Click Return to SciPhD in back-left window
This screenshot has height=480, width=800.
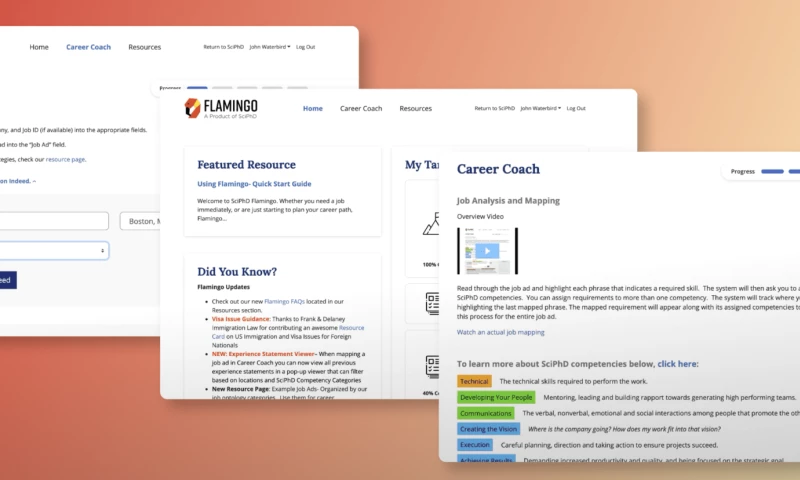[x=223, y=47]
